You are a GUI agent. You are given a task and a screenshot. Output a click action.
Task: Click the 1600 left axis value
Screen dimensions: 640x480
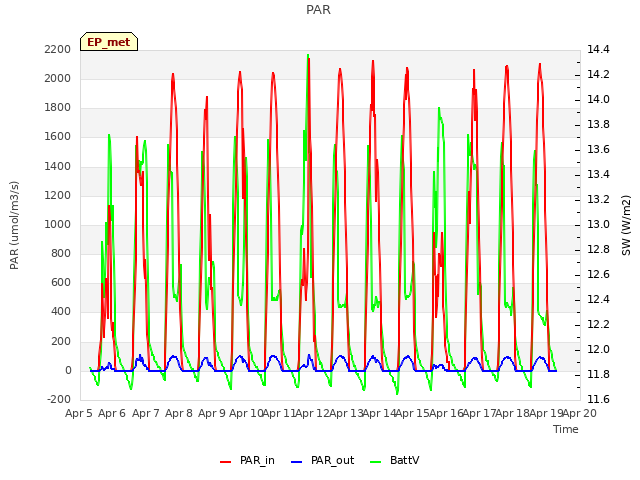click(58, 137)
